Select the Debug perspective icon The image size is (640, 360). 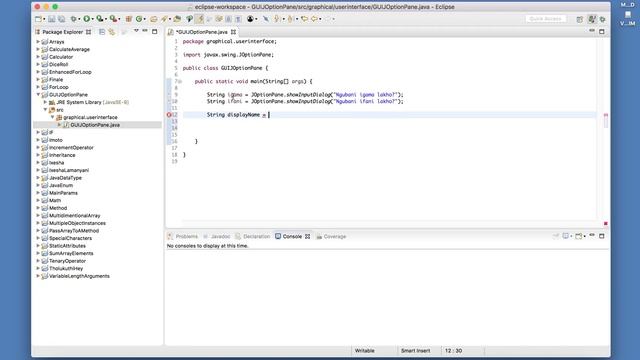pyautogui.click(x=602, y=19)
